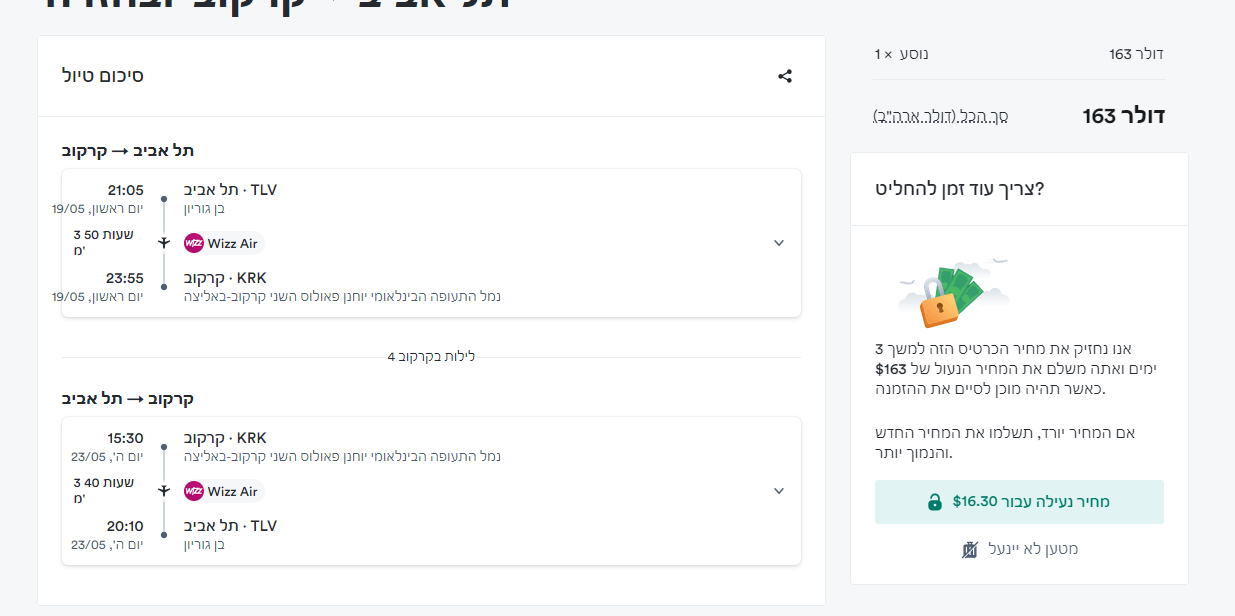The height and width of the screenshot is (616, 1235).
Task: Expand the Krakow to Tel Aviv flight details
Action: pyautogui.click(x=779, y=491)
